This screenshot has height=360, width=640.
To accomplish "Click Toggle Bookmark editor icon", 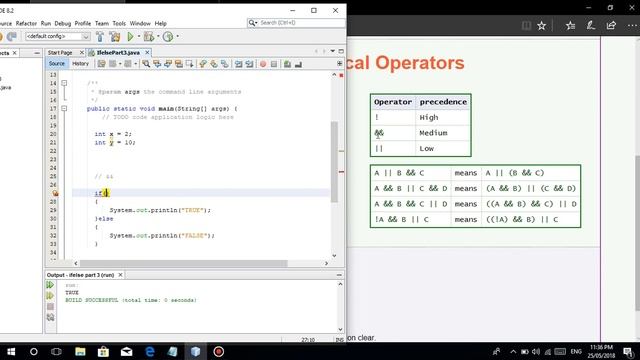I will (x=224, y=64).
